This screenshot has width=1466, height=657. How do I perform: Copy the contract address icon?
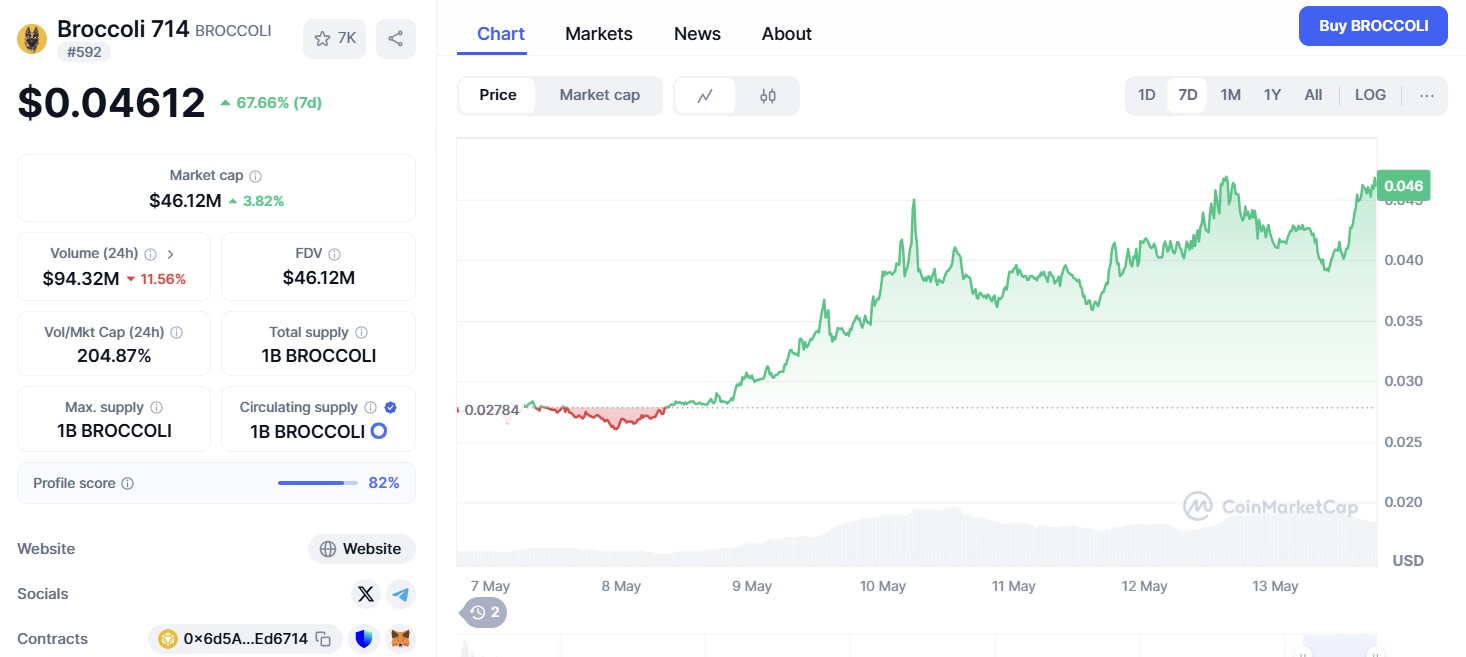[x=323, y=639]
